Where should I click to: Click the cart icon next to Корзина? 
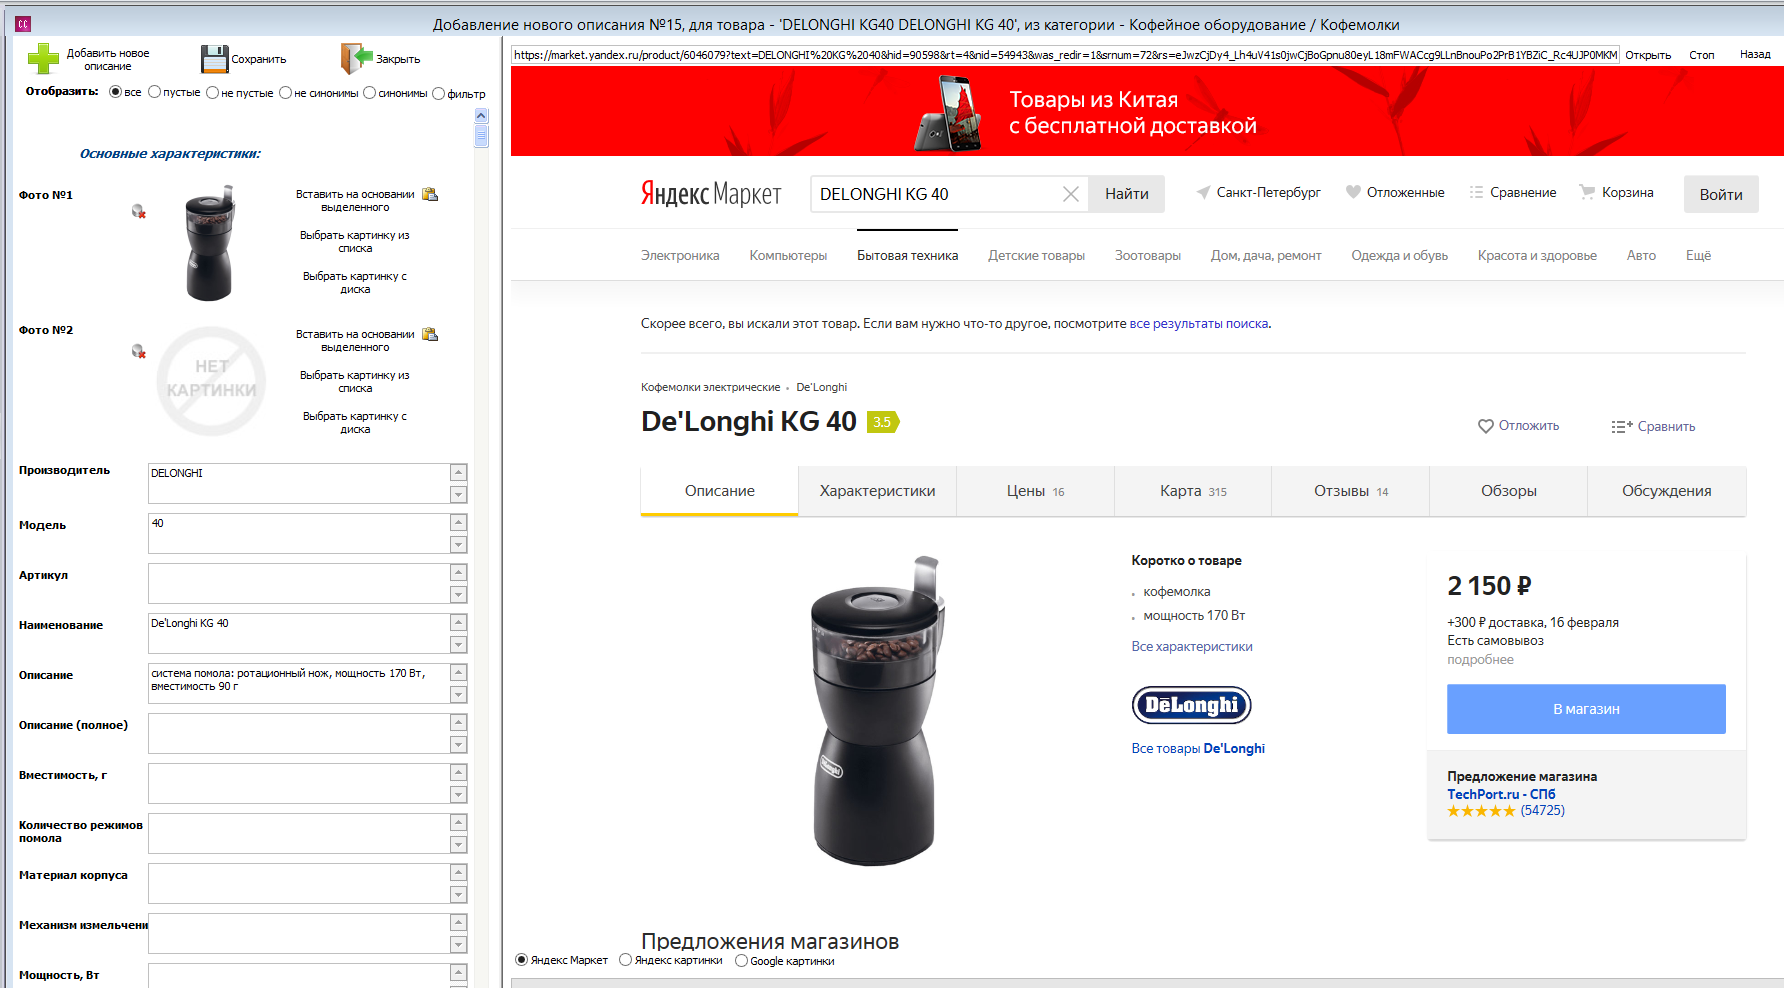tap(1587, 192)
